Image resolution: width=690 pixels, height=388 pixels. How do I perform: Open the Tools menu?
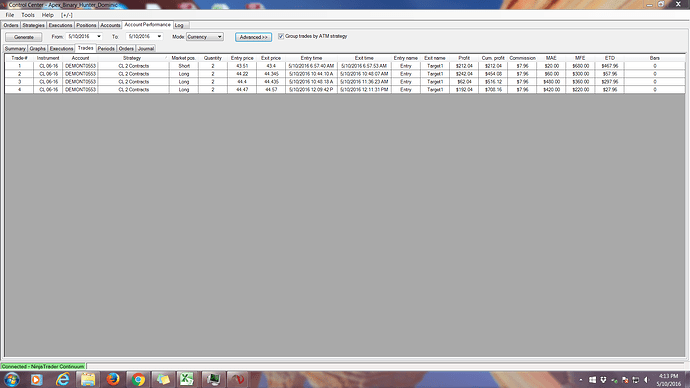tap(28, 15)
